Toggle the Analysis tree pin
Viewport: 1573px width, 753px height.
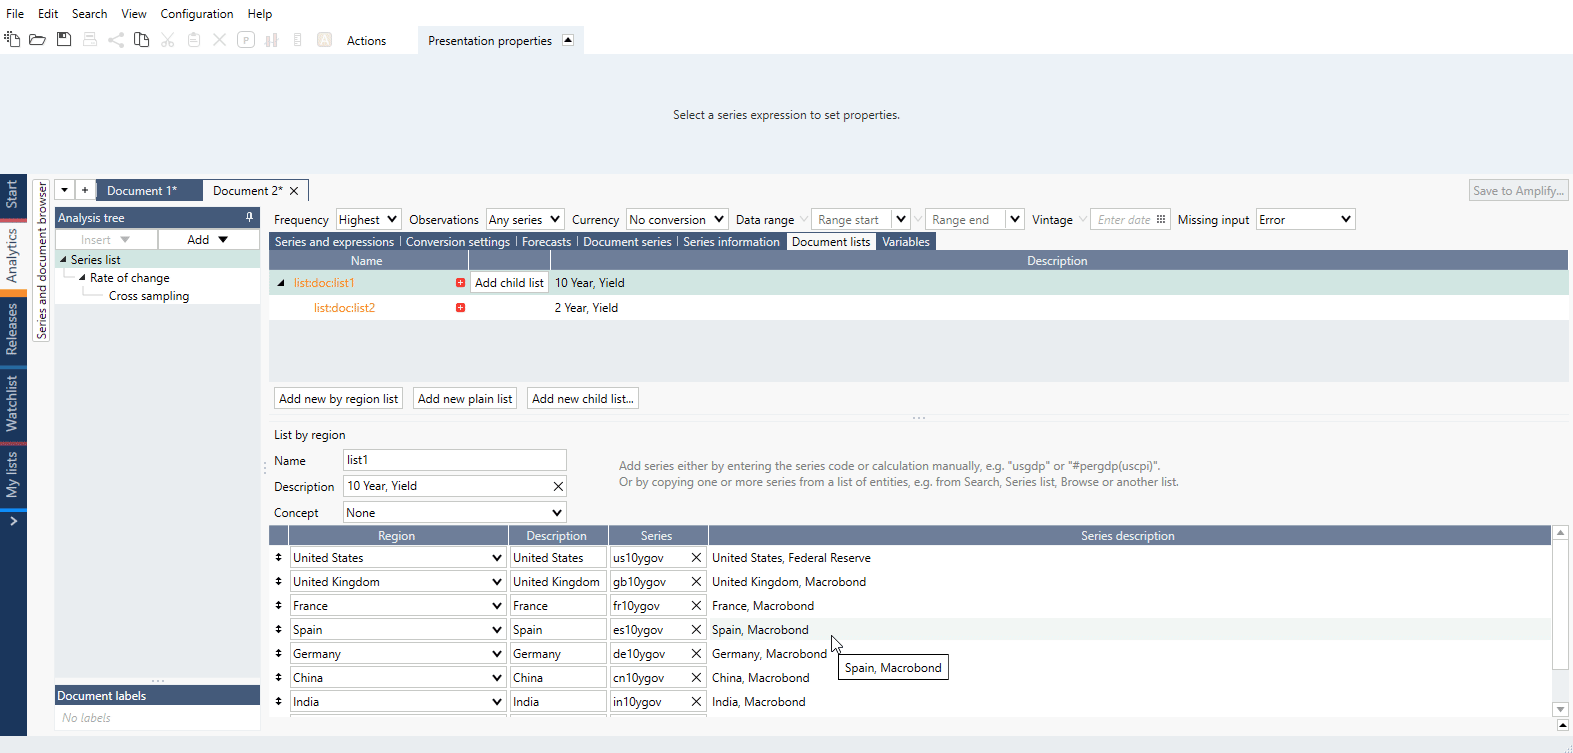249,217
